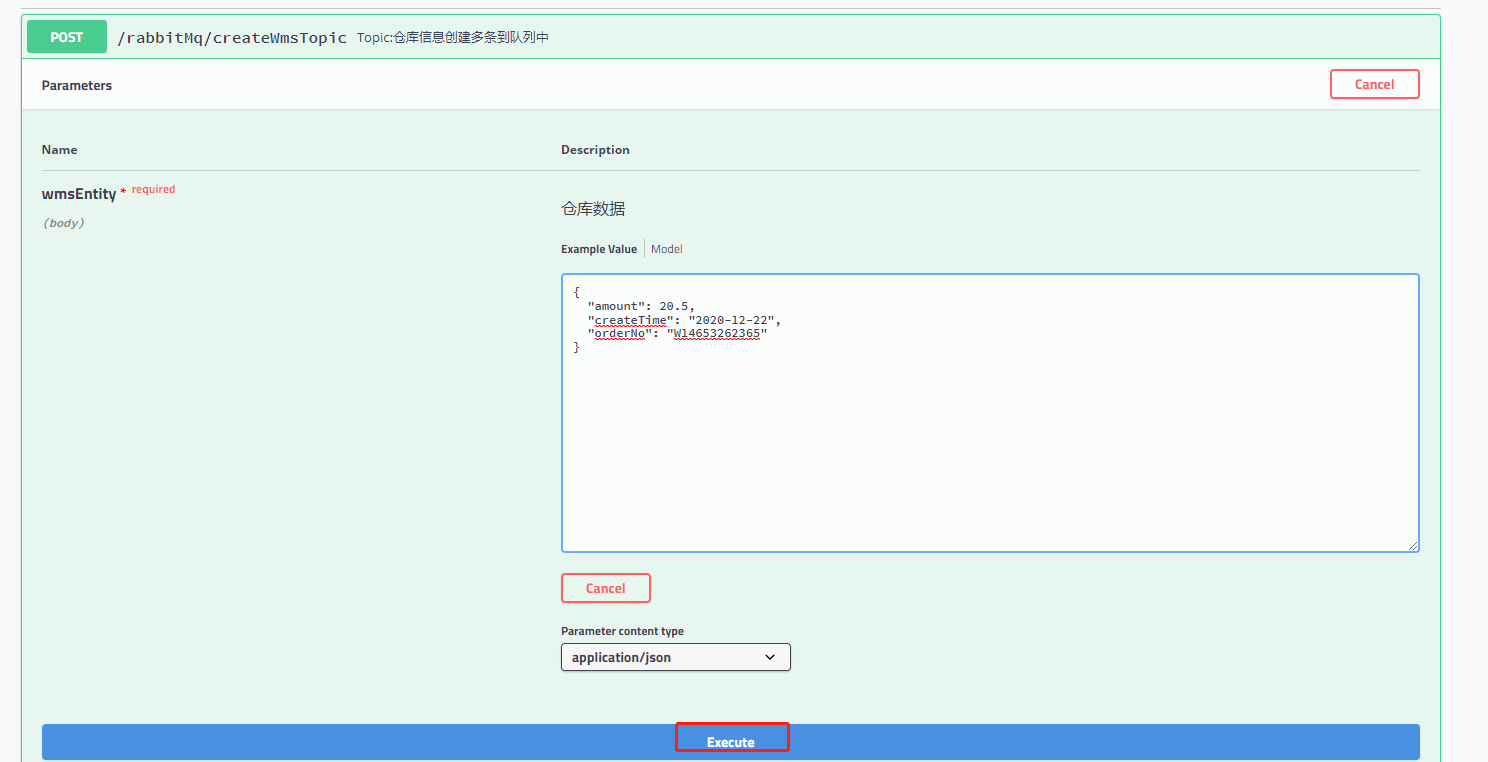Click the Parameters section heading

[77, 86]
